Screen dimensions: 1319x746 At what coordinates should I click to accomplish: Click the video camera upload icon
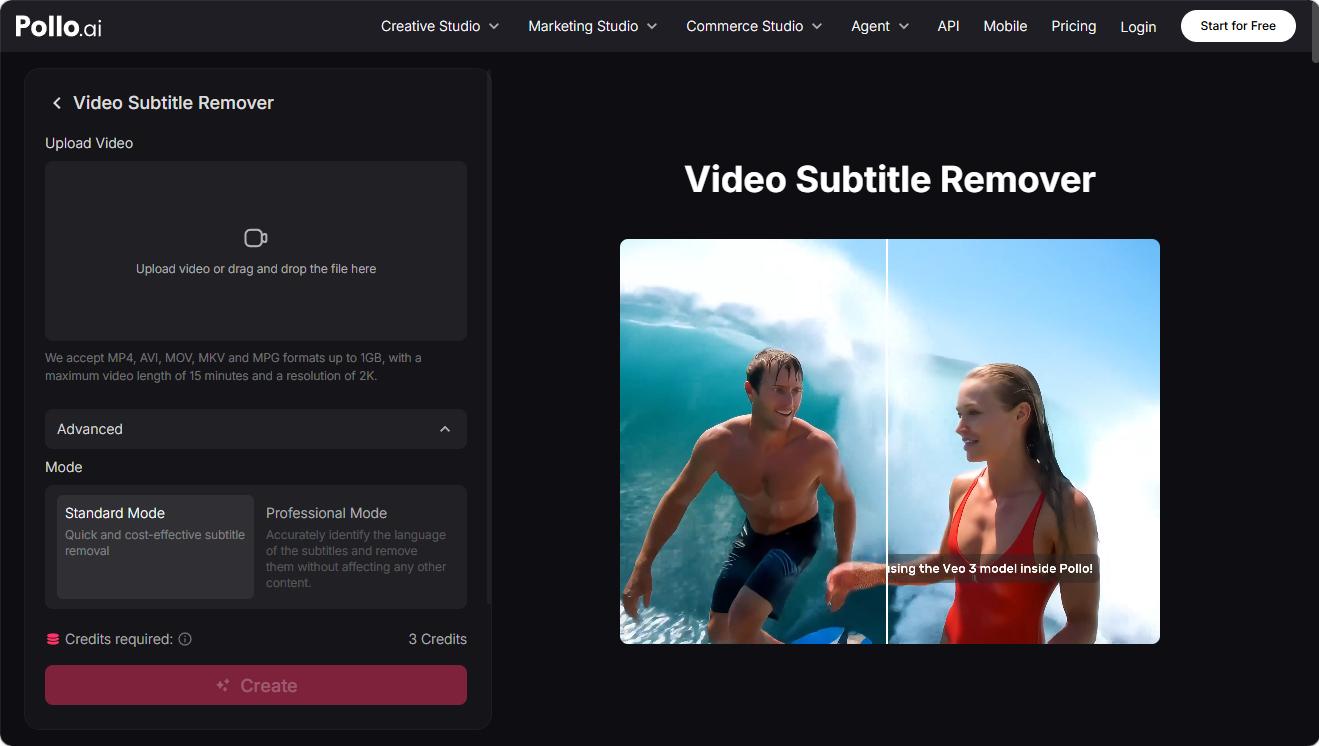[256, 238]
